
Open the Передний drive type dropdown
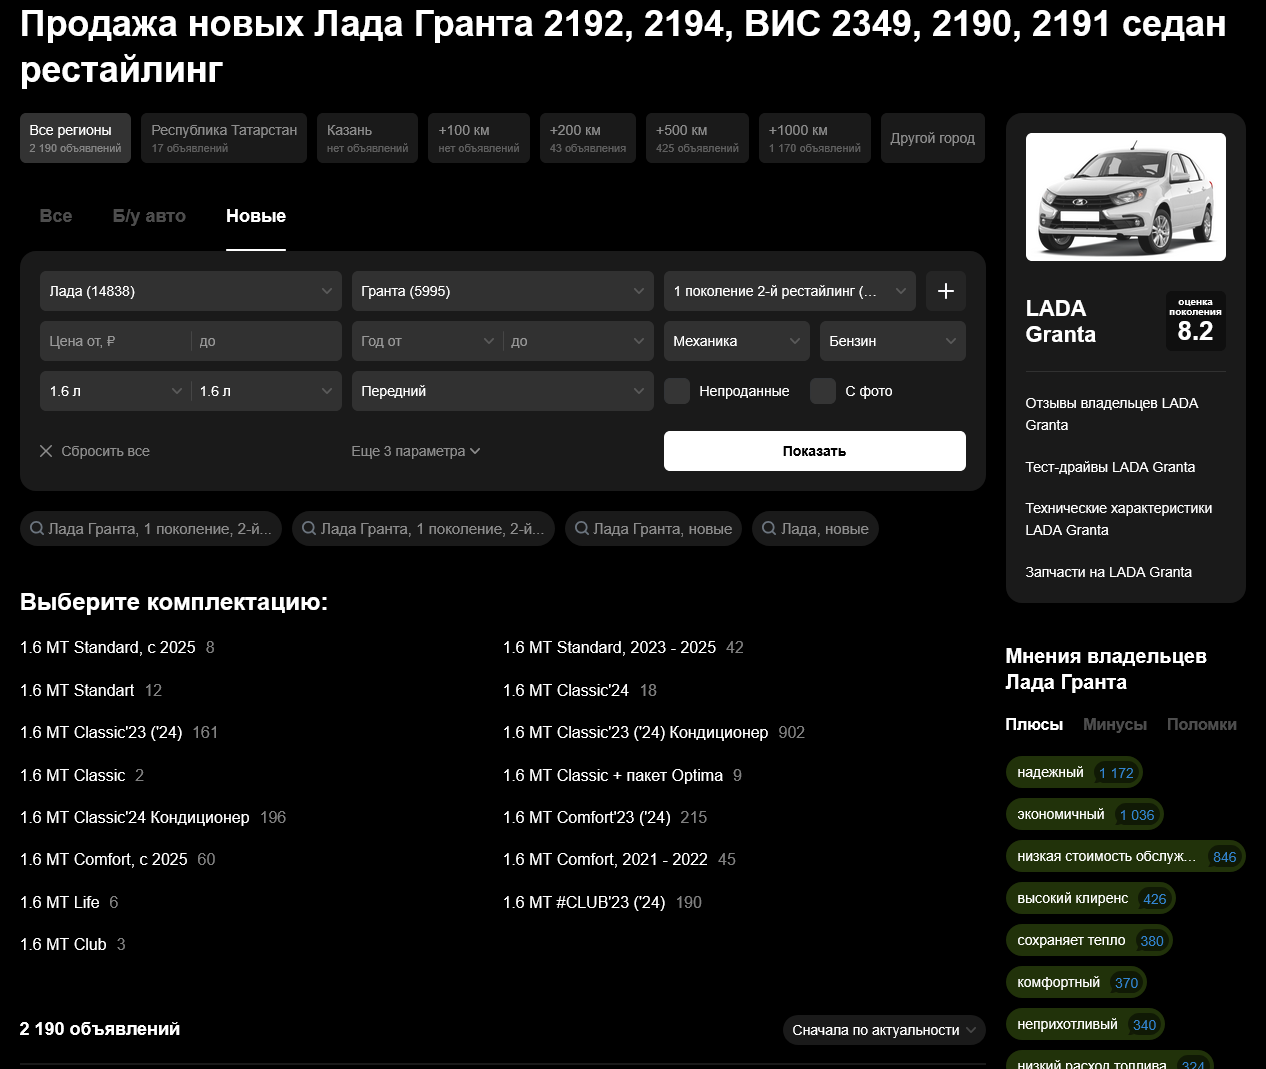[x=503, y=391]
